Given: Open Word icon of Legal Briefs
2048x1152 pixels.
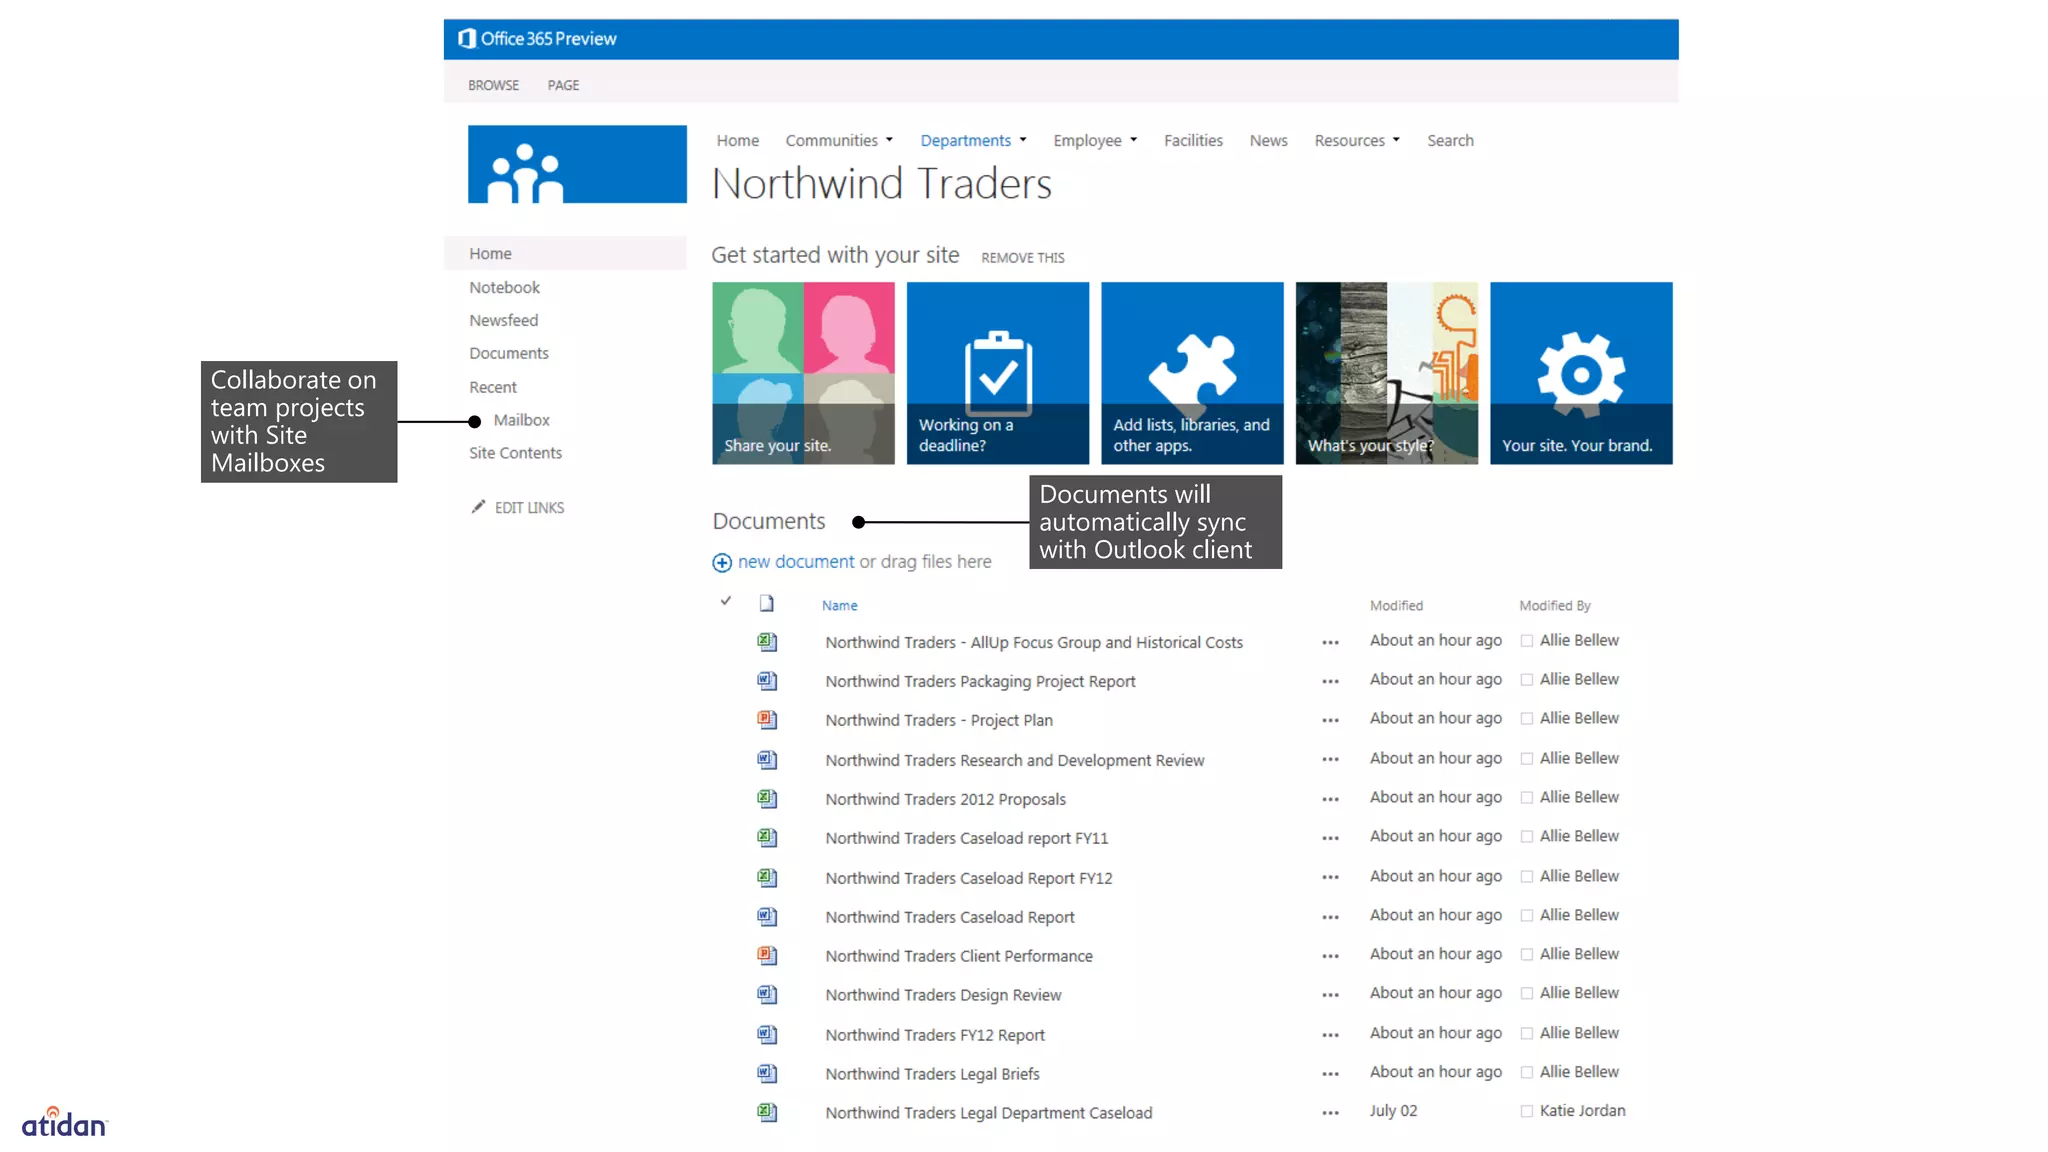Looking at the screenshot, I should 766,1074.
